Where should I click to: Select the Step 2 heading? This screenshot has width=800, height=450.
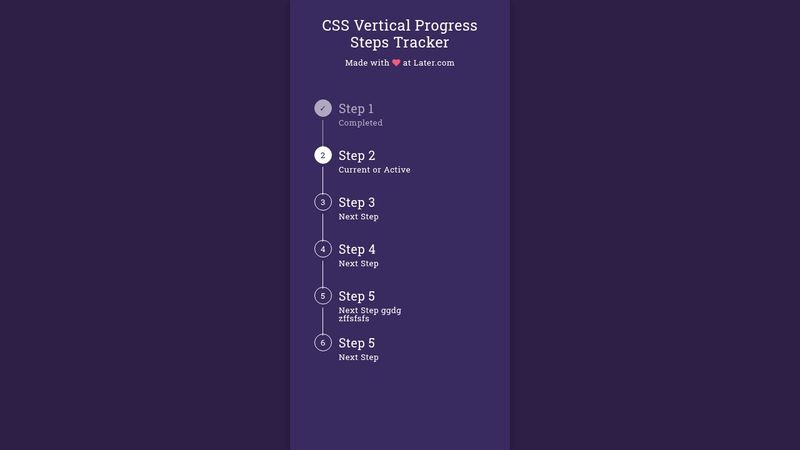tap(357, 156)
